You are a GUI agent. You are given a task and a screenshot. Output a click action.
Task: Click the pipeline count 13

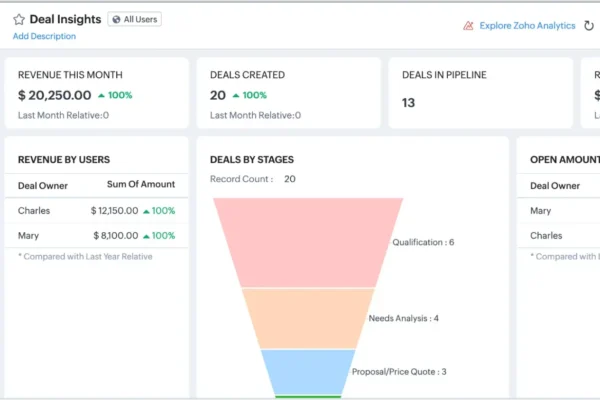coord(408,103)
